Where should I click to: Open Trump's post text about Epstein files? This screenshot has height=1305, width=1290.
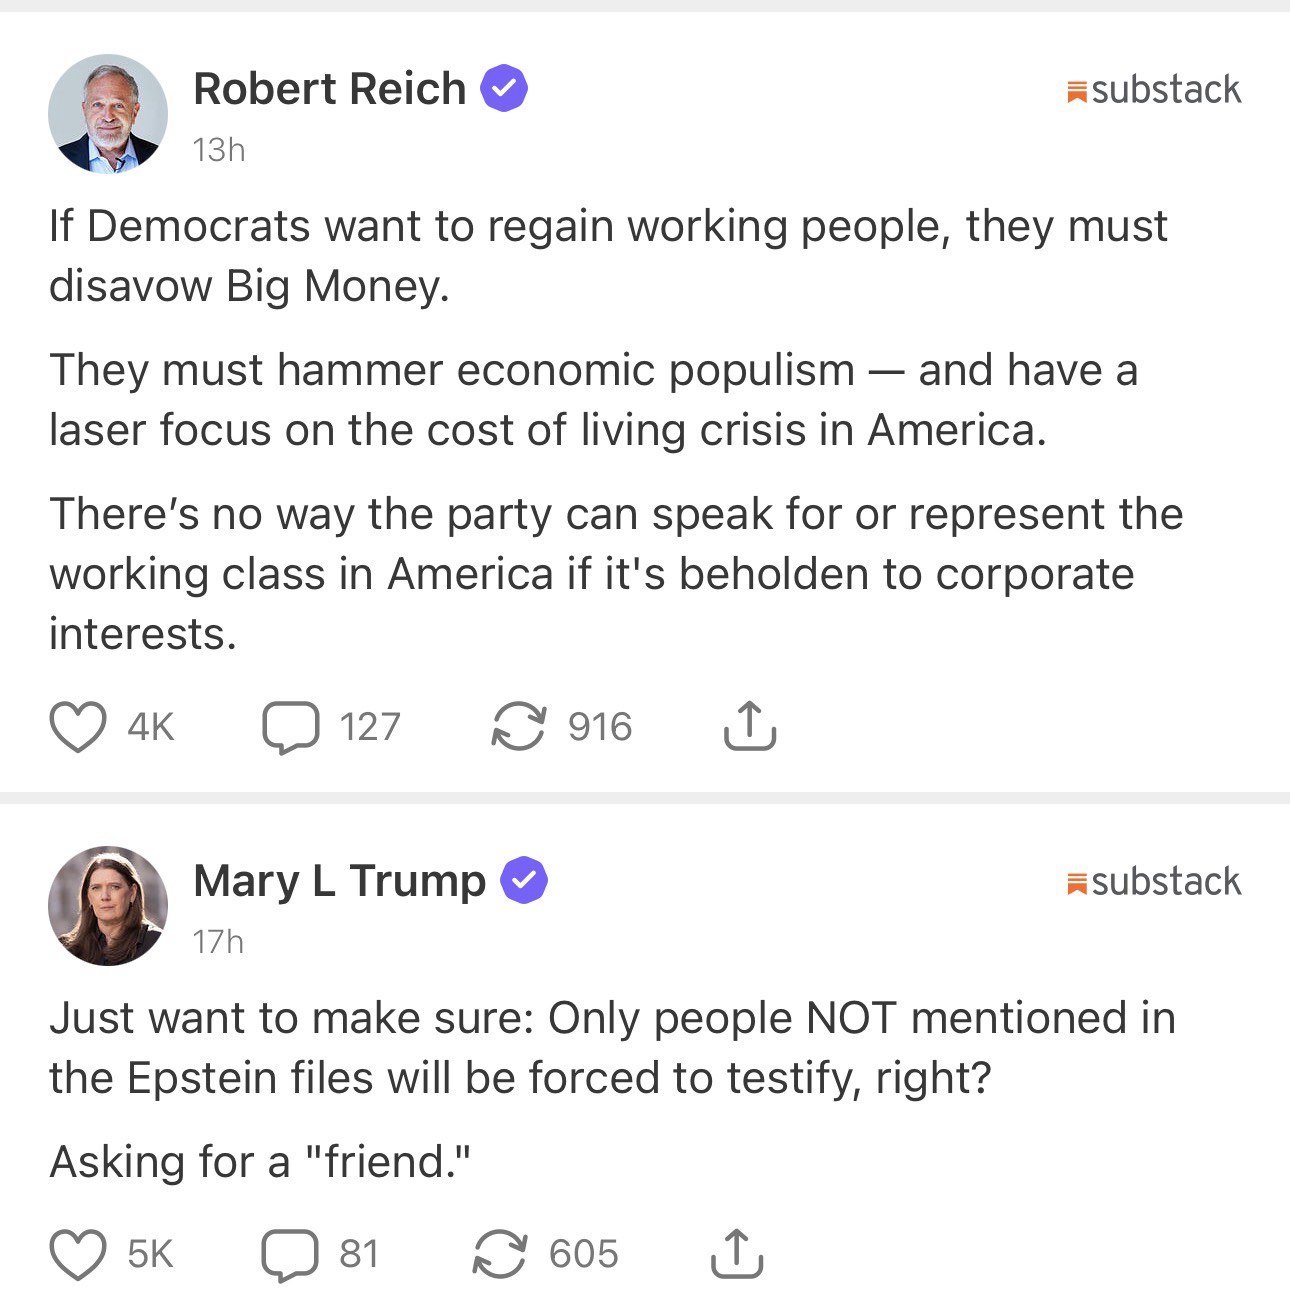[610, 1048]
